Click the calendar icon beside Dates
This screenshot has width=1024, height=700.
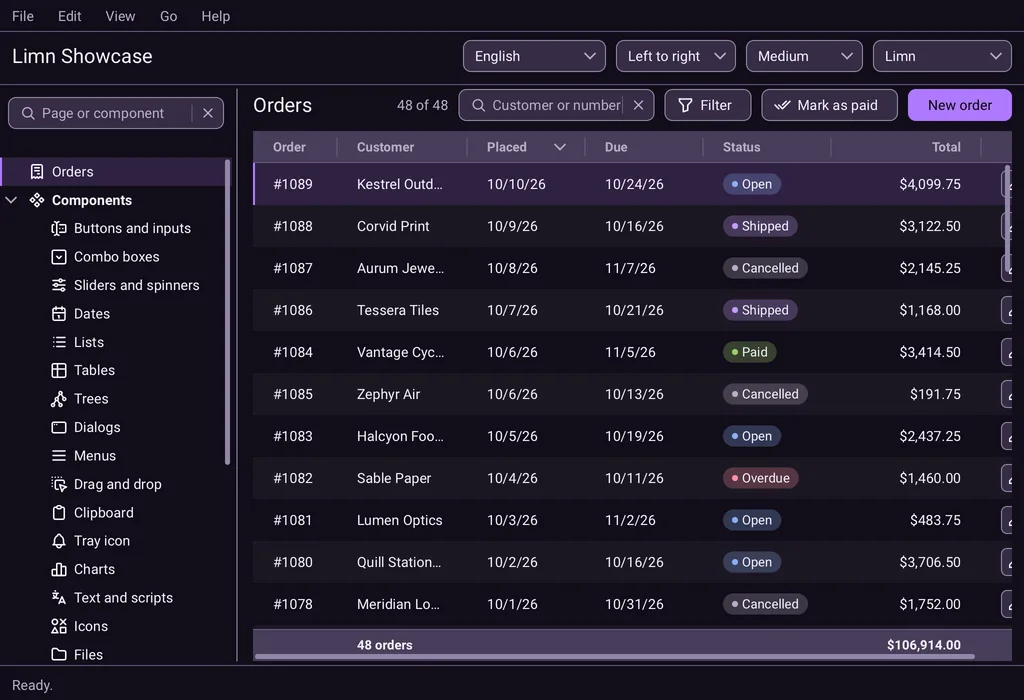[x=59, y=314]
